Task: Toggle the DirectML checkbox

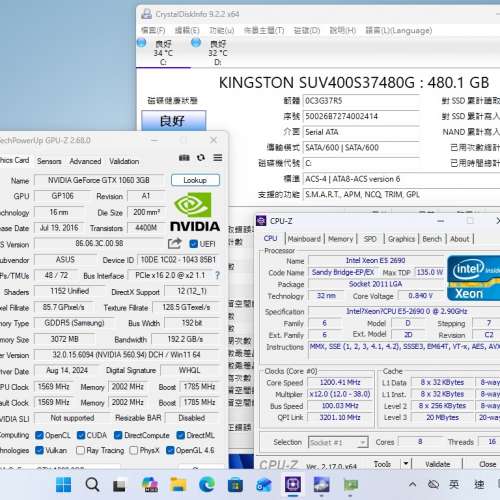Action: [181, 435]
